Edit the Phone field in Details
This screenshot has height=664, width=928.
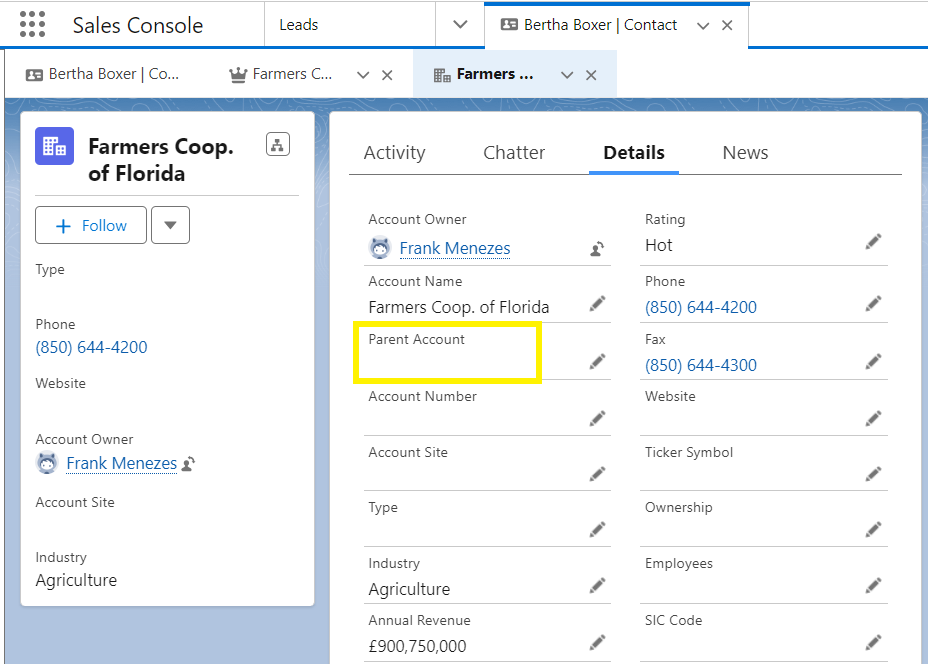click(x=874, y=304)
